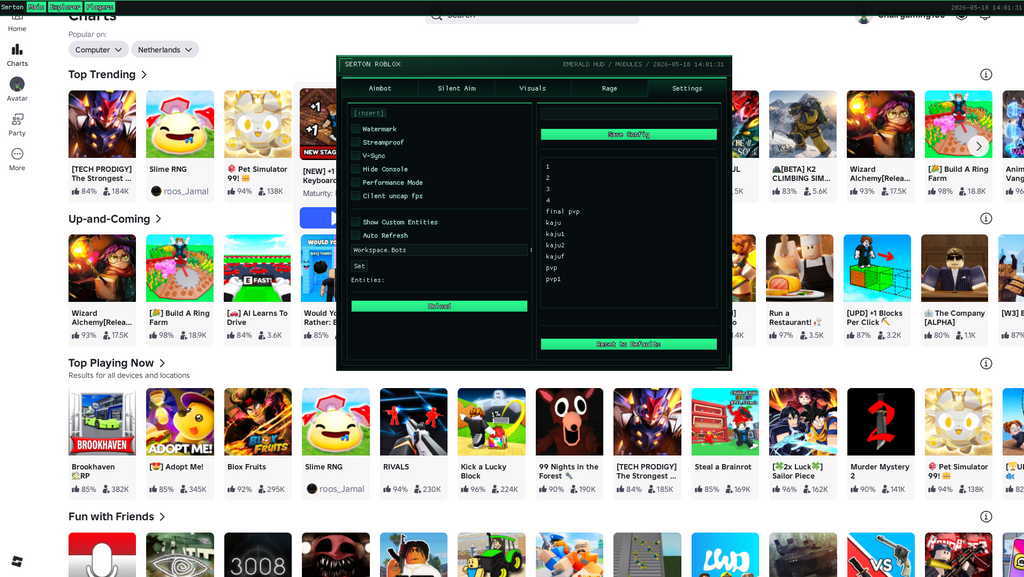Click the Explorer tab in Serton bar

pos(65,7)
